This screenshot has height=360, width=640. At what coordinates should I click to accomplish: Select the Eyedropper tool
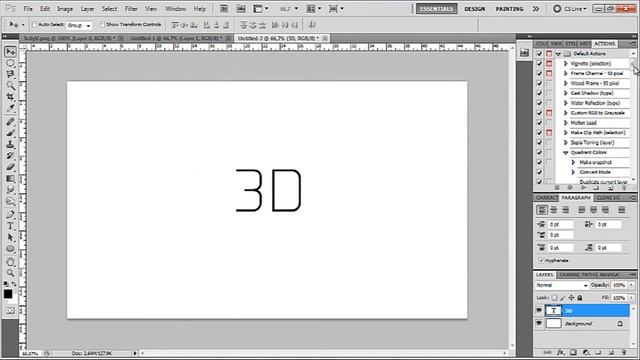coord(10,108)
